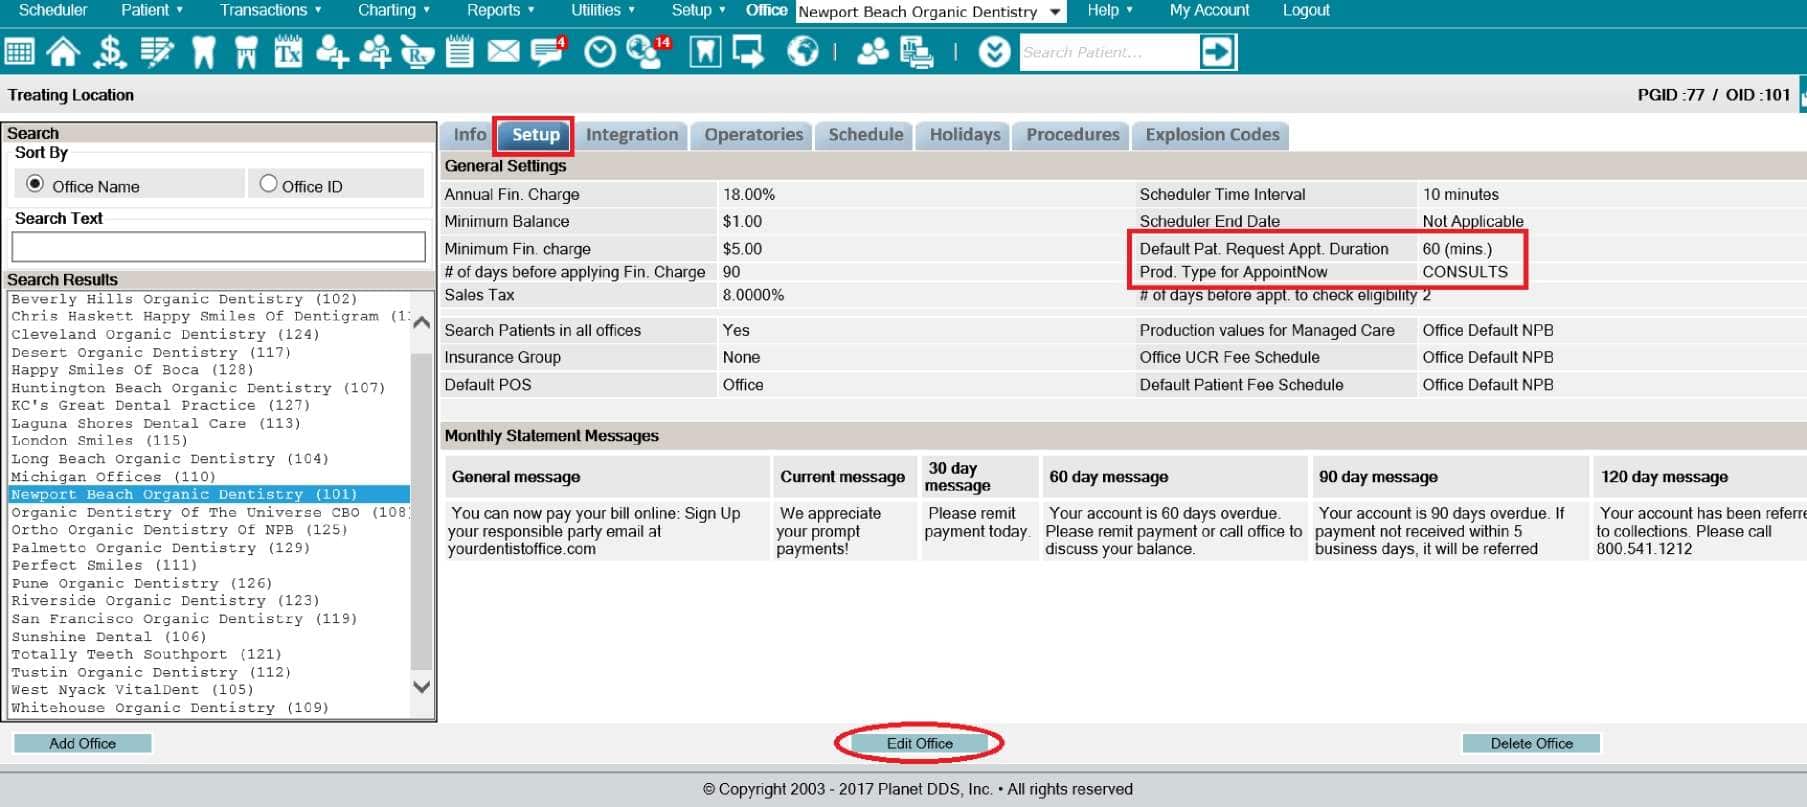
Task: Click the Scheduler menu item
Action: click(x=53, y=10)
